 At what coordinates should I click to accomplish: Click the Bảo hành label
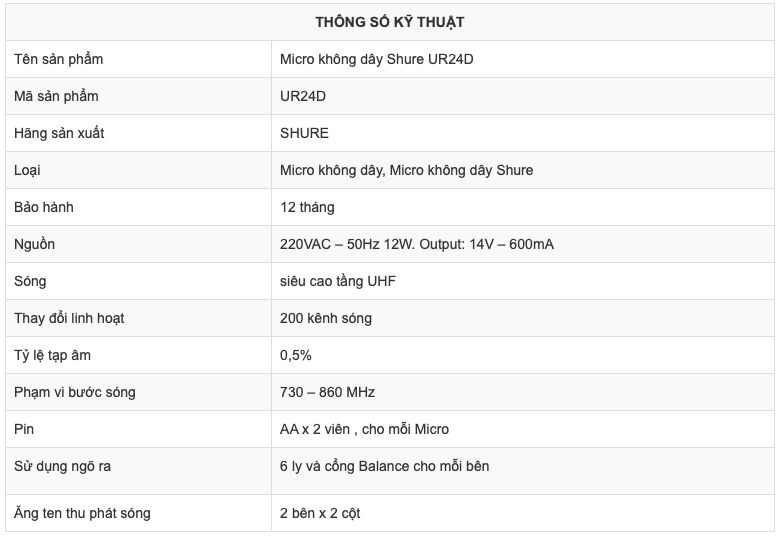click(x=44, y=207)
